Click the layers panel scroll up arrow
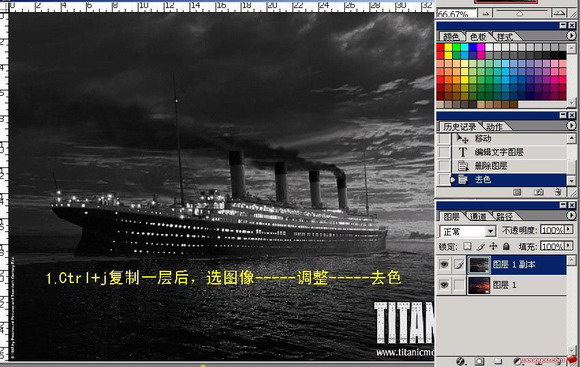 point(571,260)
